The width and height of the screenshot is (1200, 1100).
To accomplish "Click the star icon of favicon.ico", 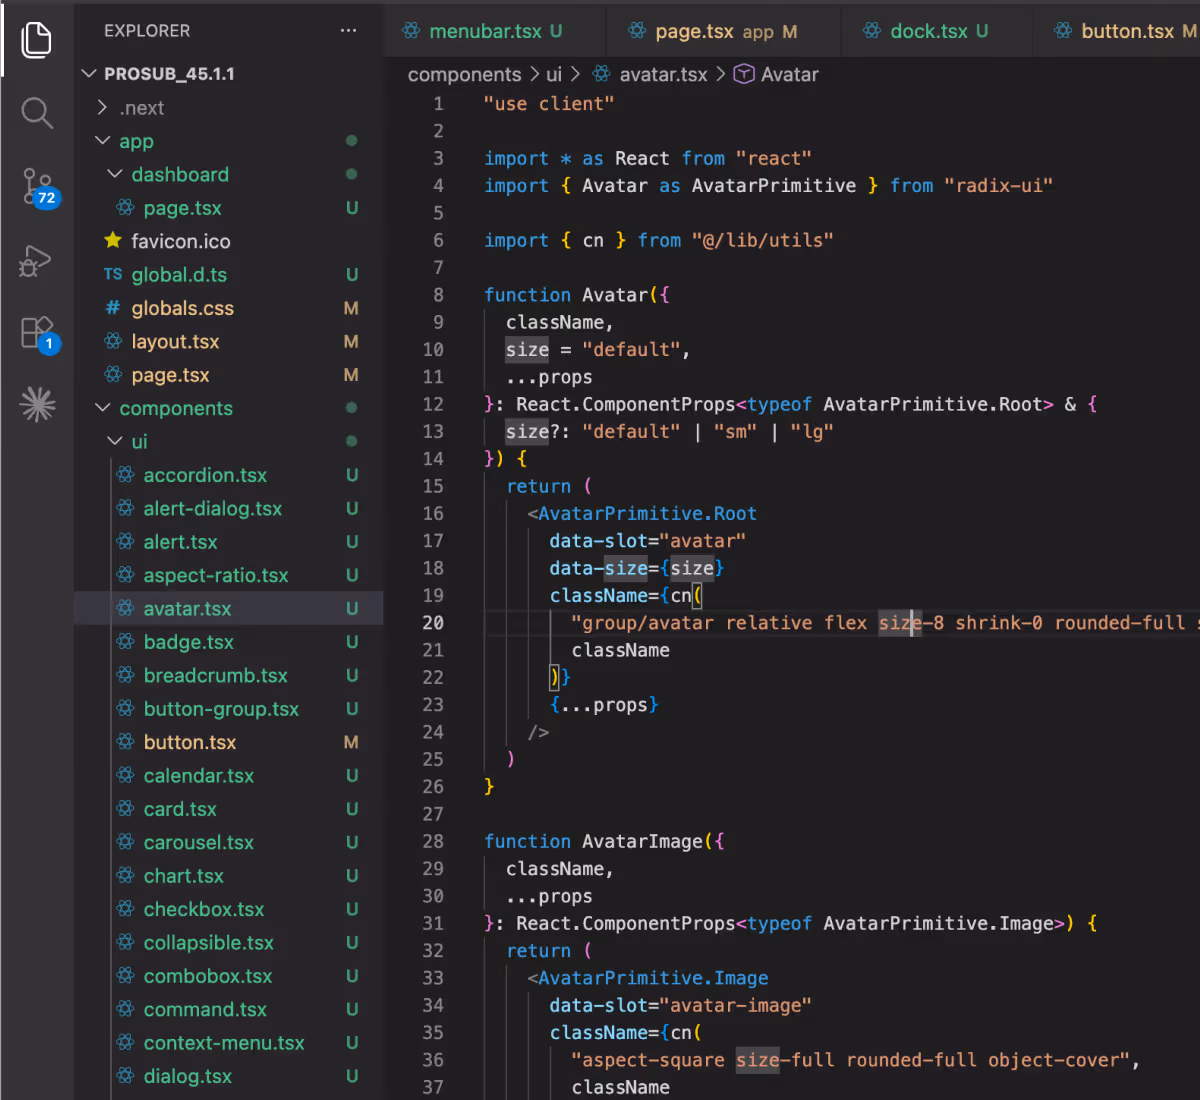I will coord(113,241).
